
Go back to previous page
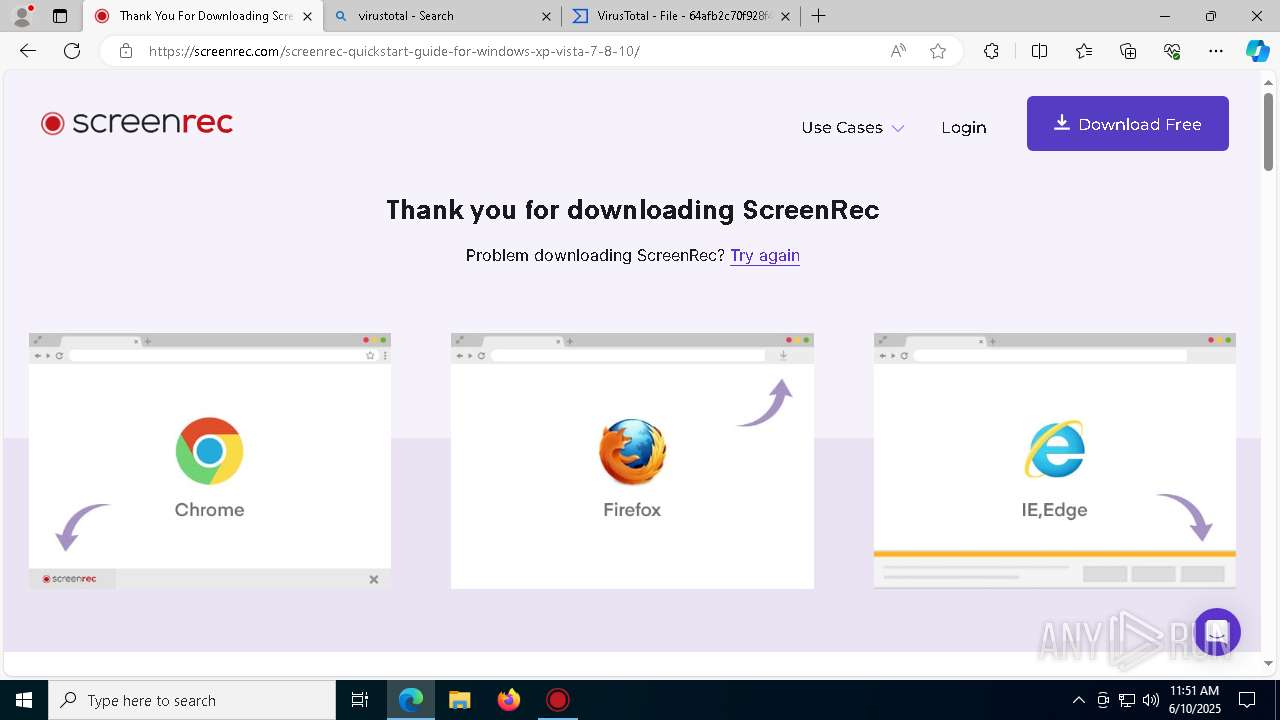coord(28,51)
